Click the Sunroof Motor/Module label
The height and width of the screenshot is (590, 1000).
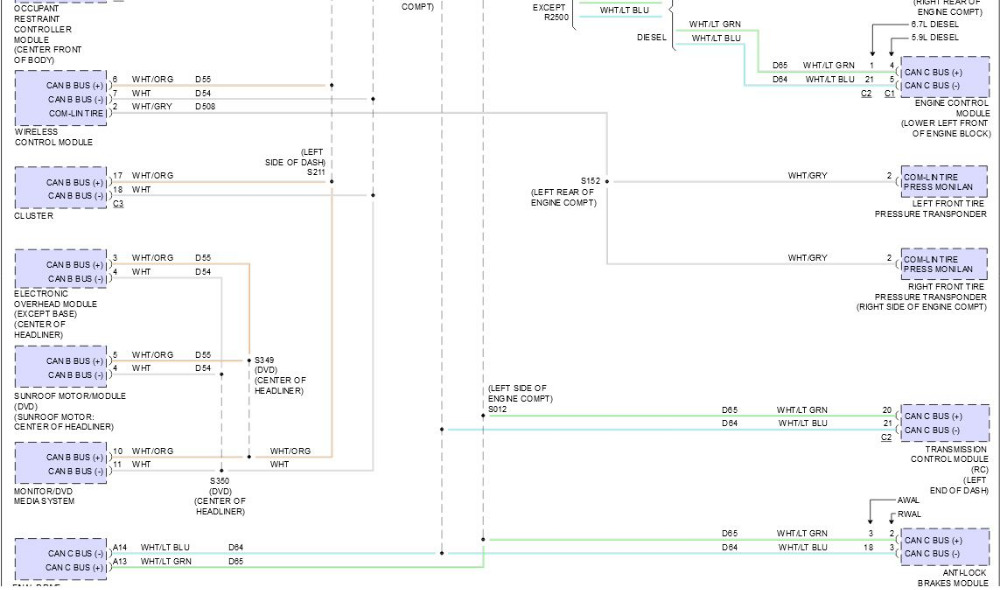click(x=70, y=411)
